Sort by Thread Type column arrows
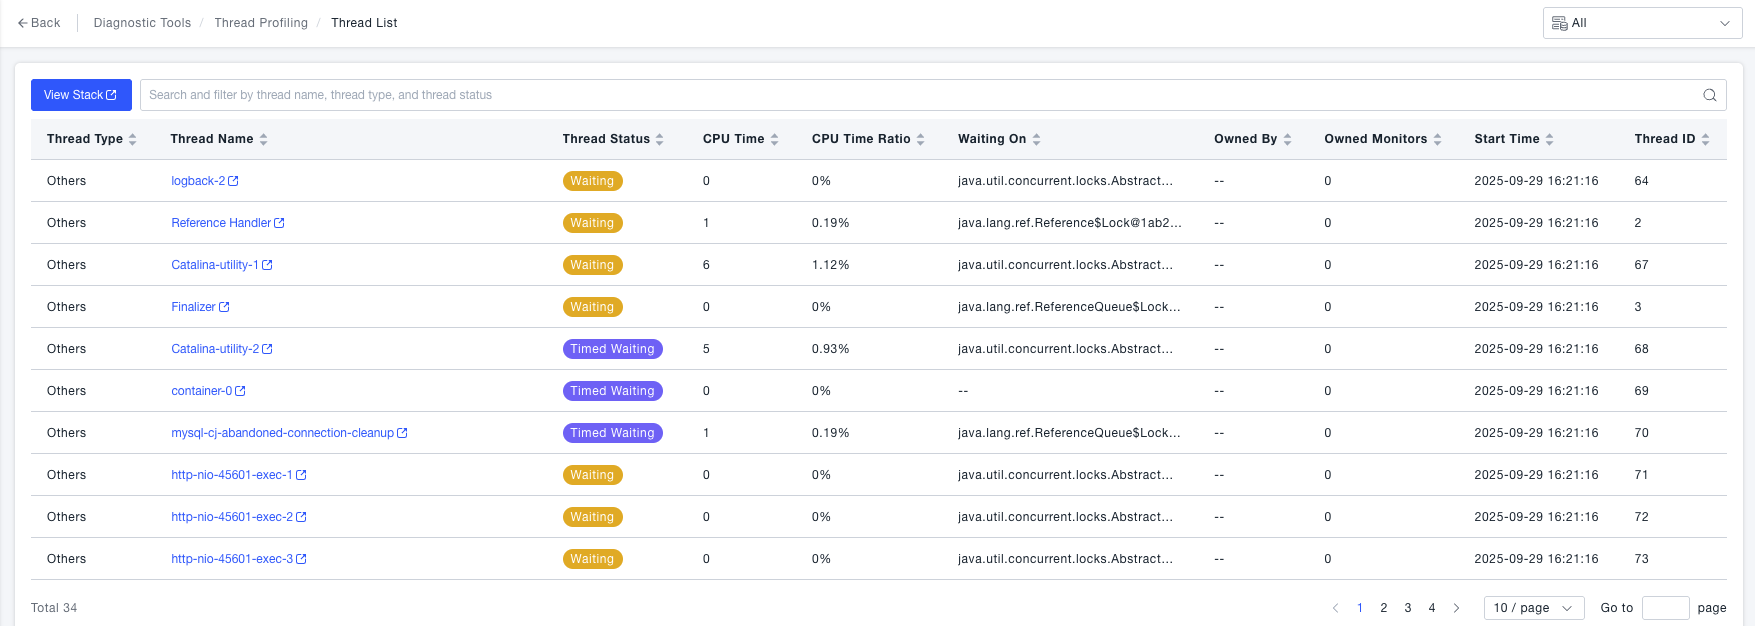This screenshot has width=1755, height=626. tap(132, 139)
